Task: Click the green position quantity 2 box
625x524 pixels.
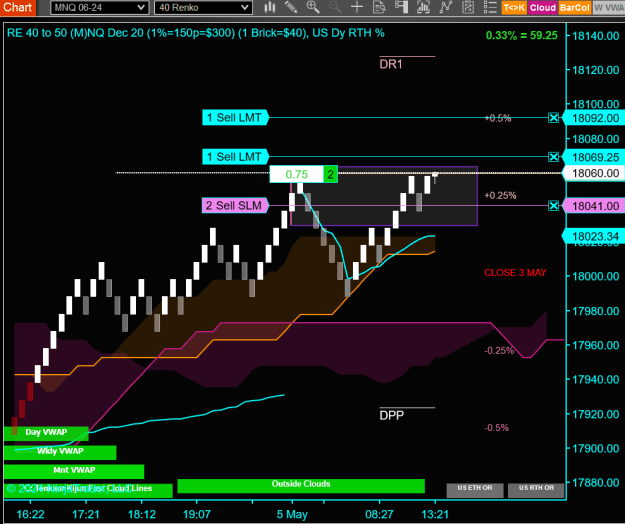Action: click(330, 175)
